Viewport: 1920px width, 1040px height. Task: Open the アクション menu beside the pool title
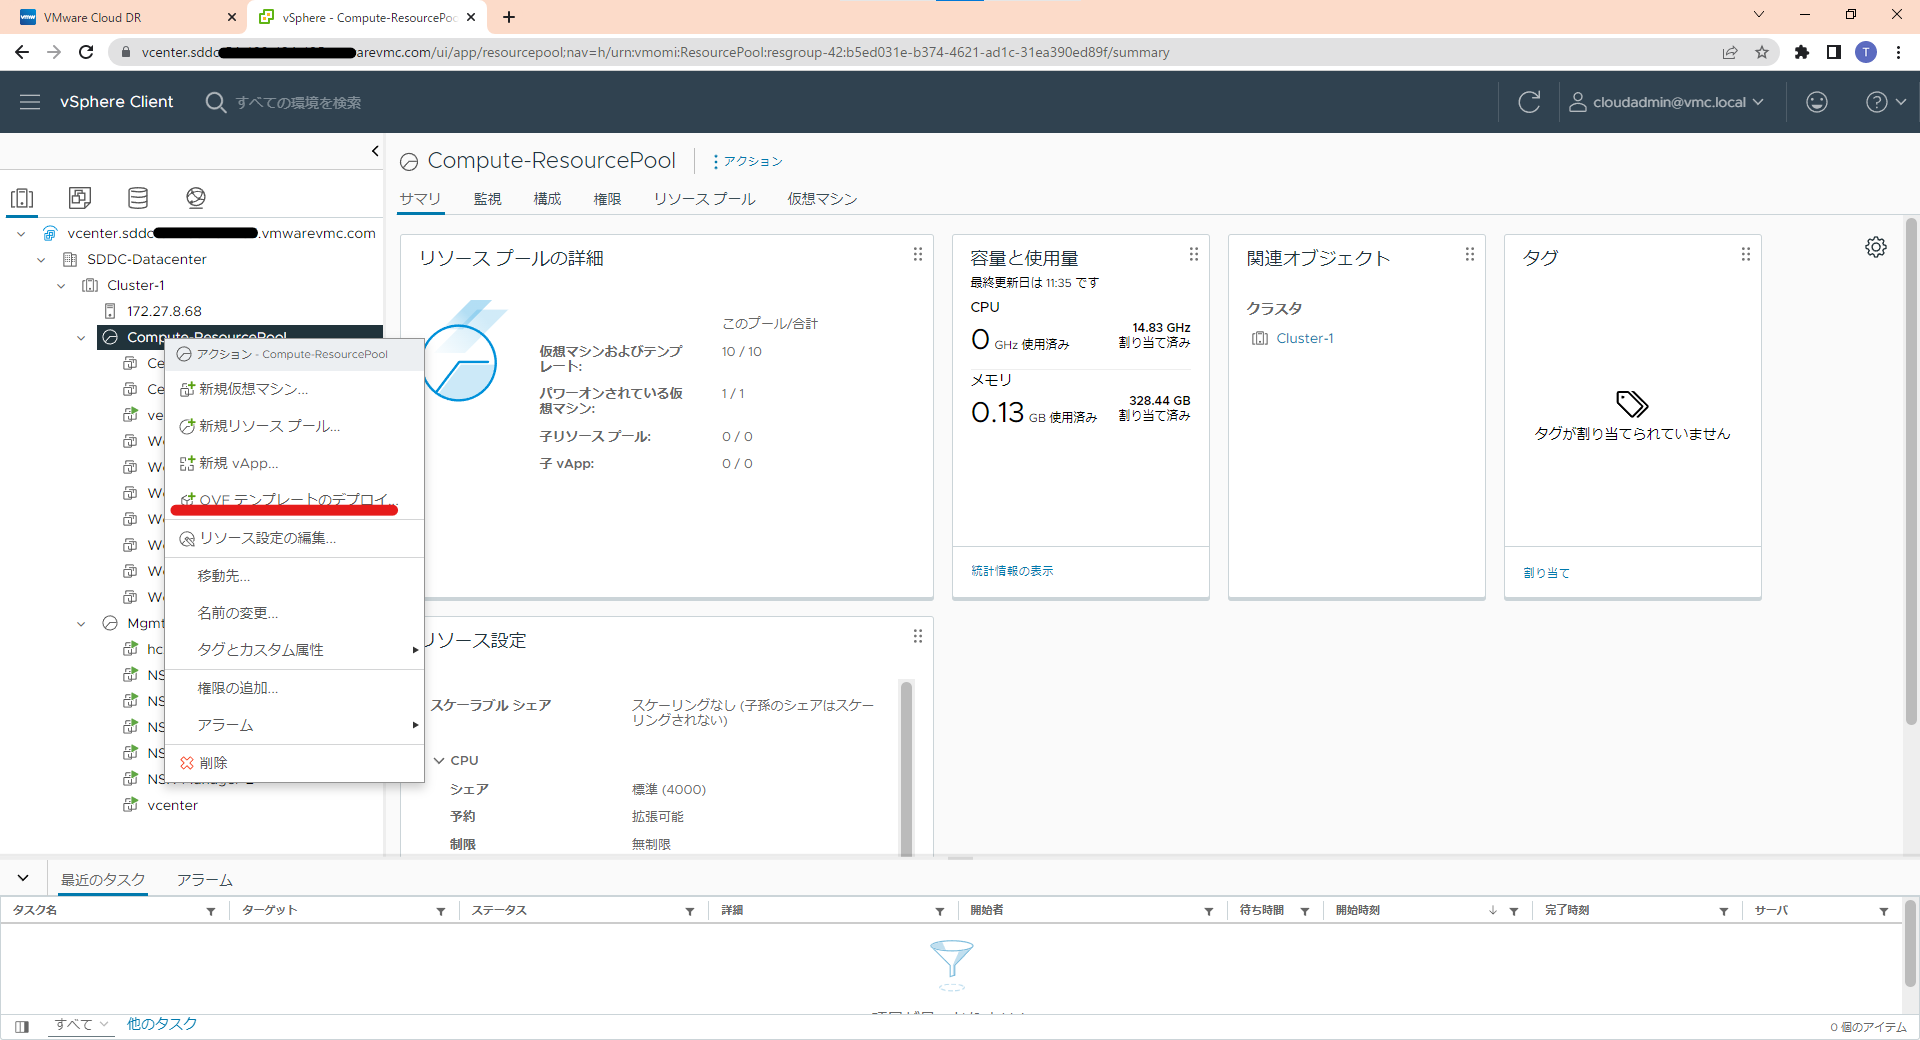[747, 161]
